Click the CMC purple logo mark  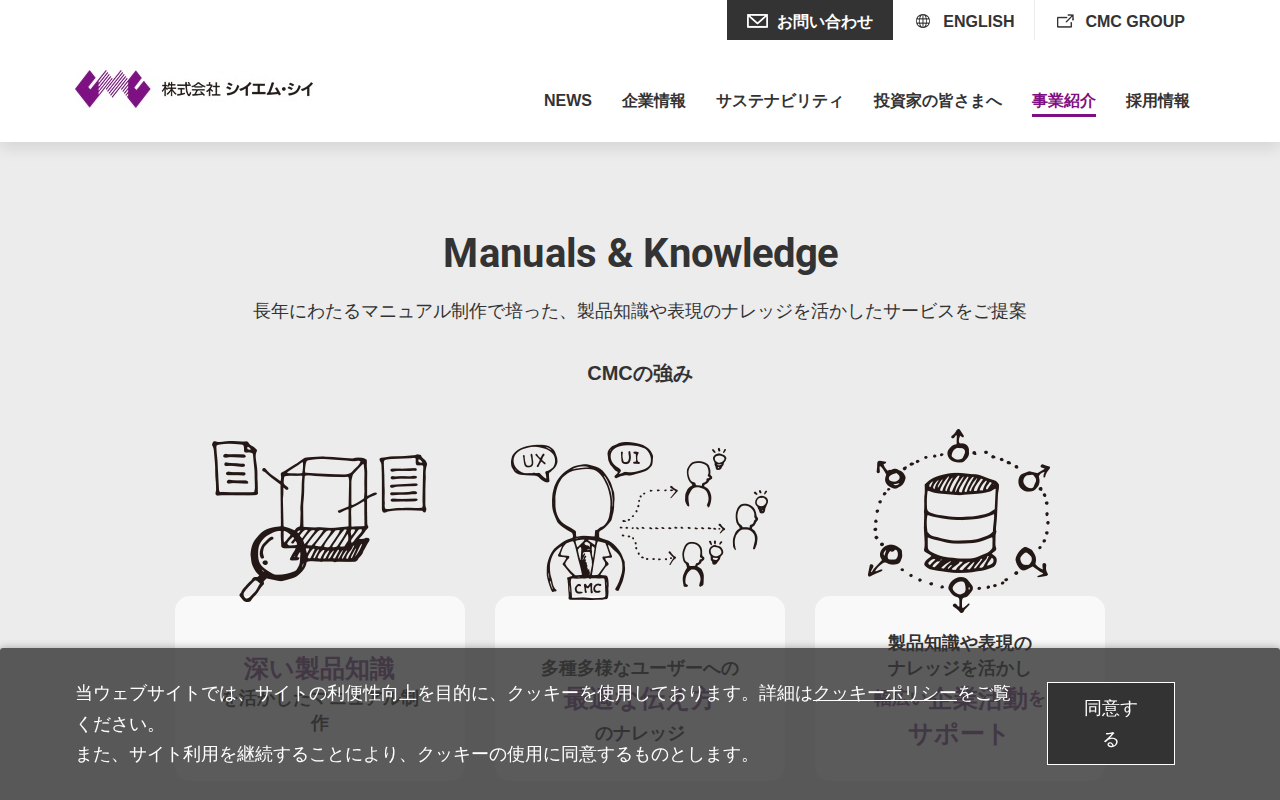(112, 89)
